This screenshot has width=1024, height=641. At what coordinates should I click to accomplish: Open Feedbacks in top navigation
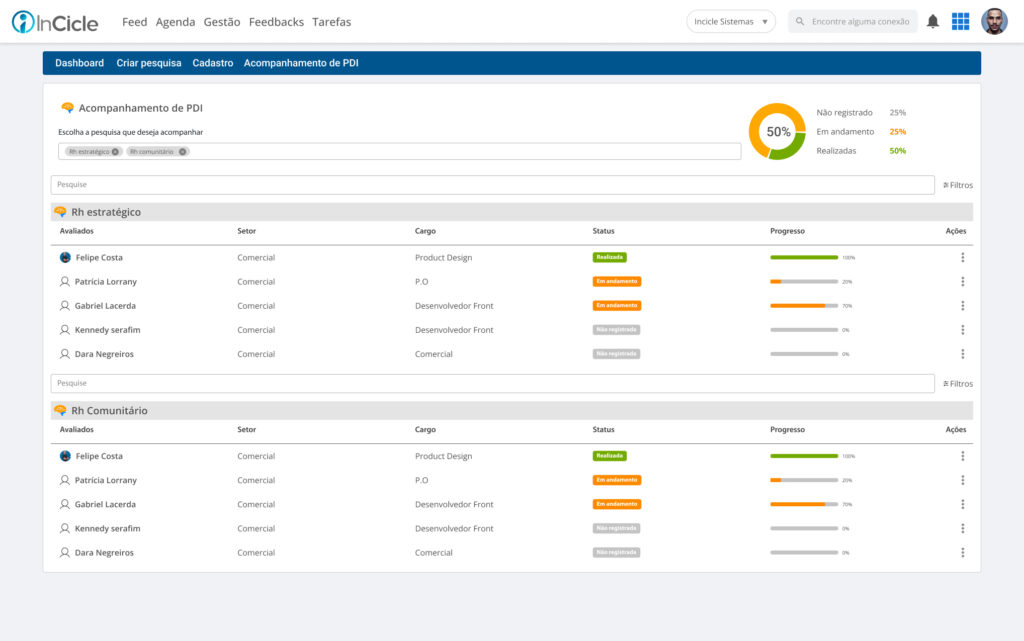point(276,22)
